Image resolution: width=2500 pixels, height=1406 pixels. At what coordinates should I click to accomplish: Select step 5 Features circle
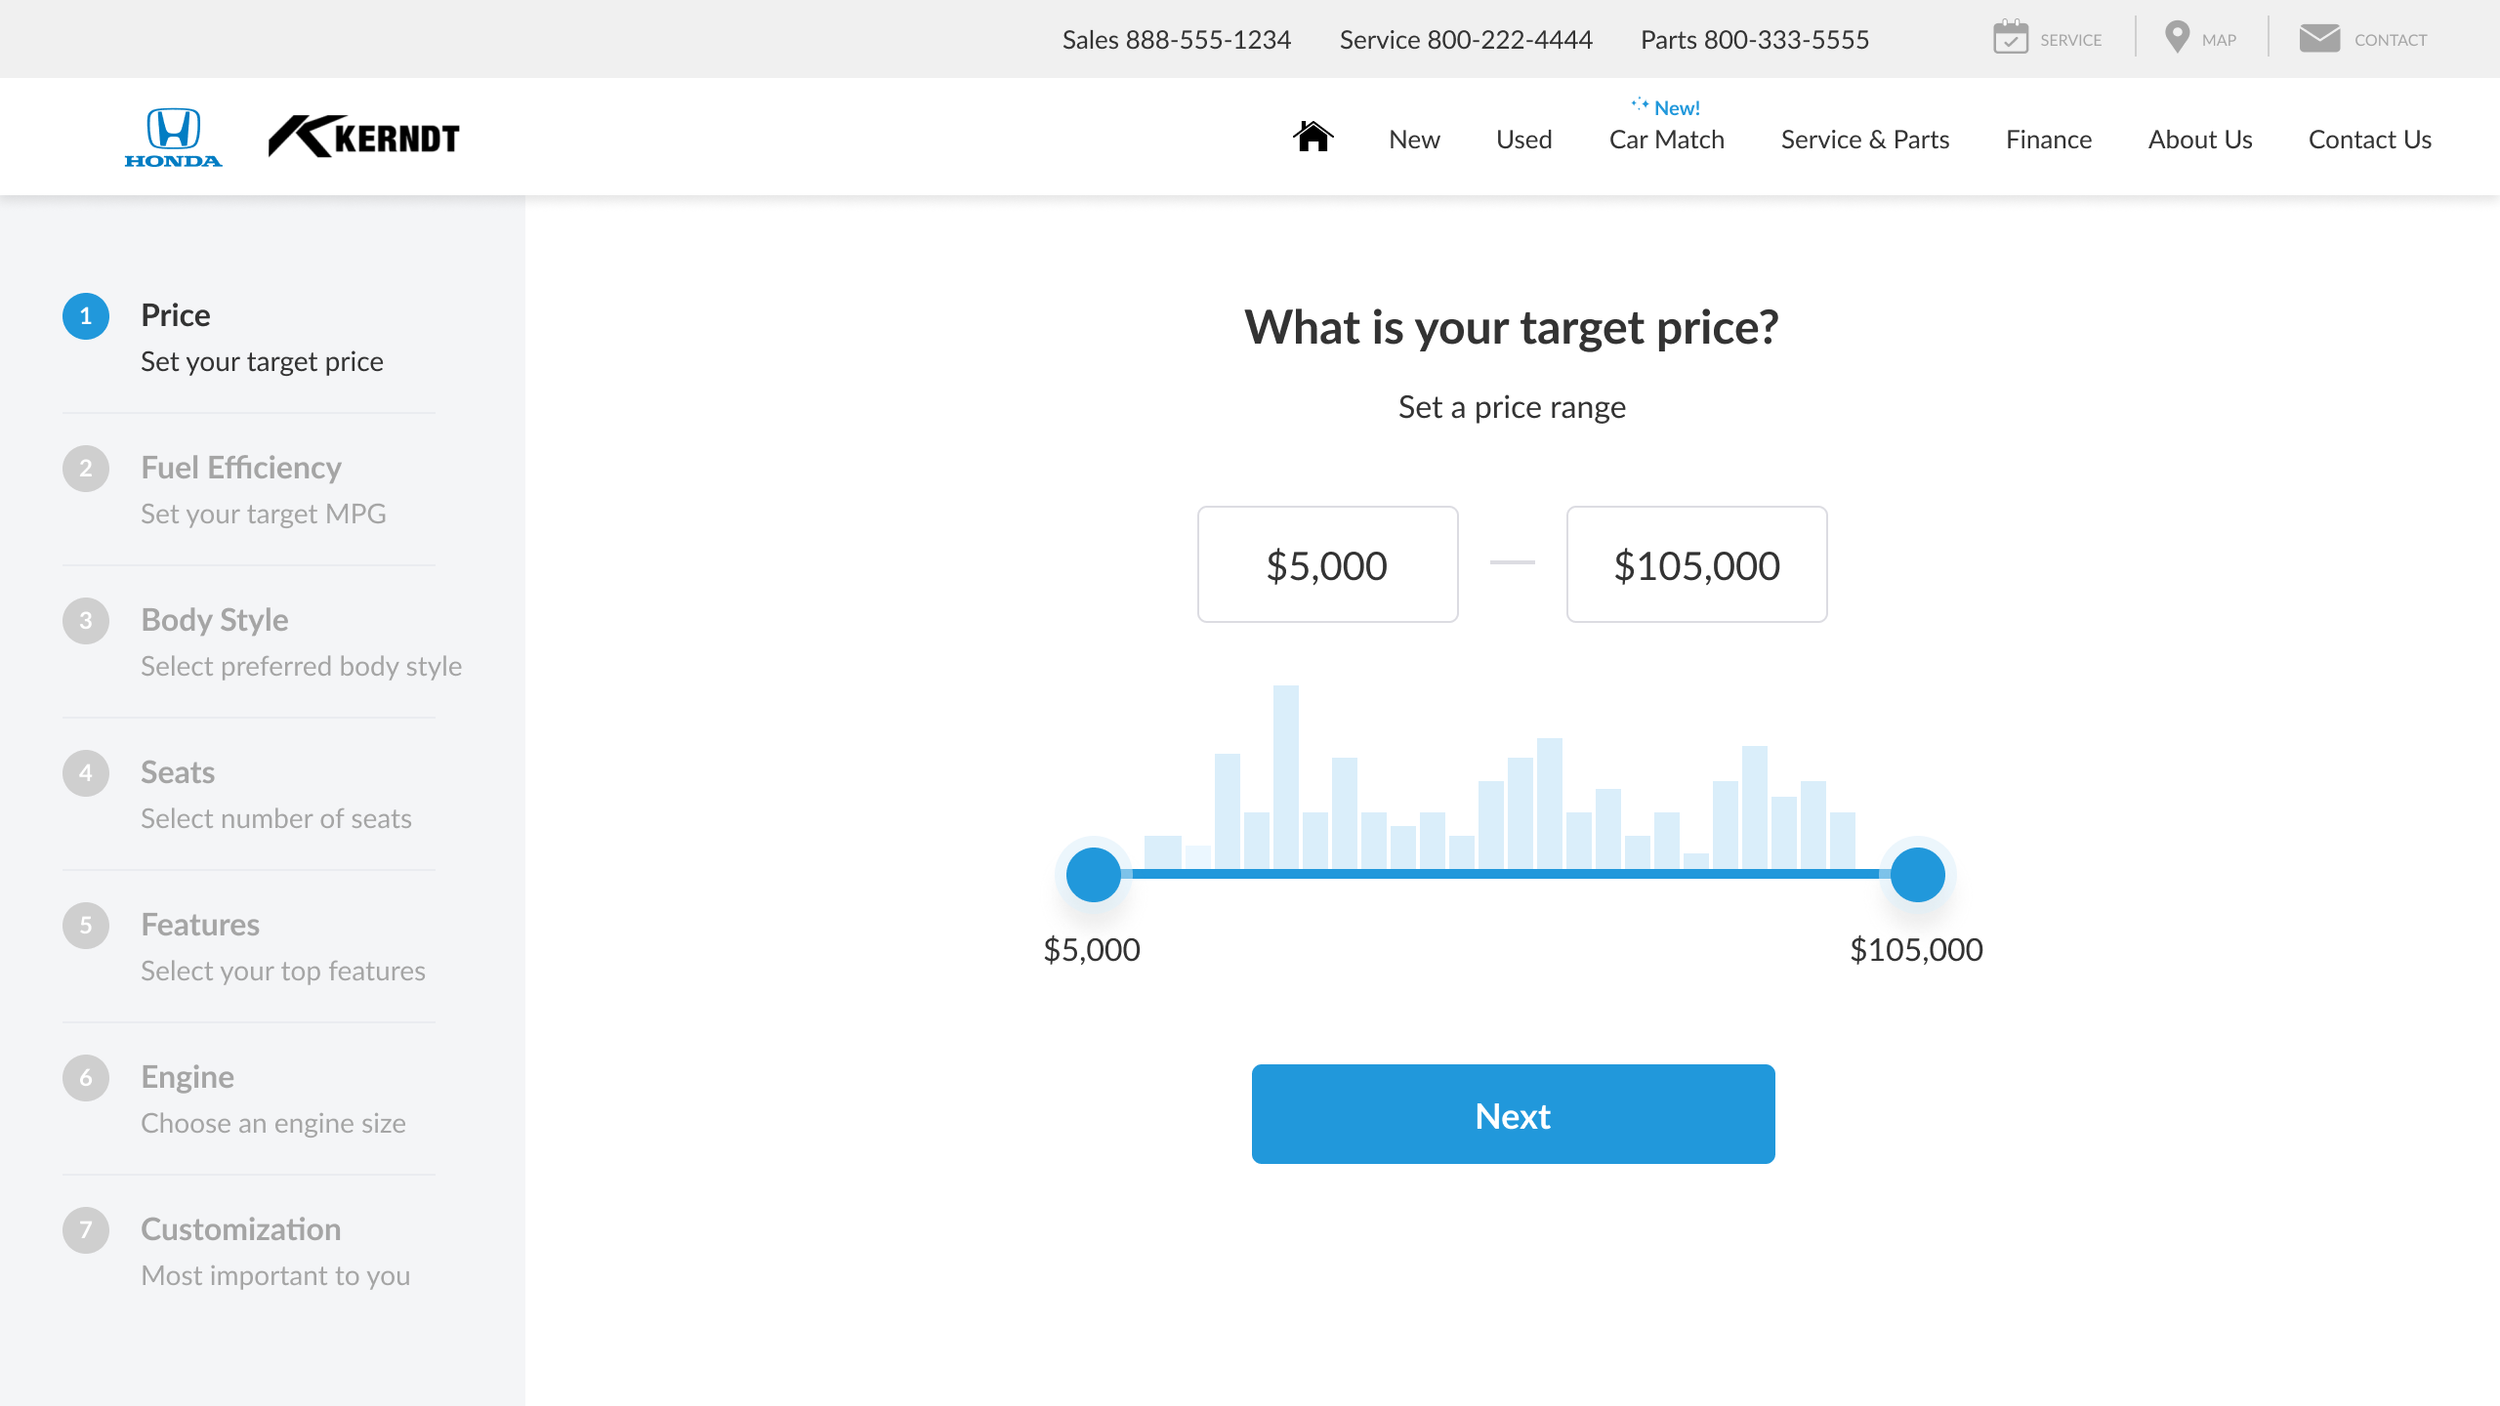pos(86,926)
